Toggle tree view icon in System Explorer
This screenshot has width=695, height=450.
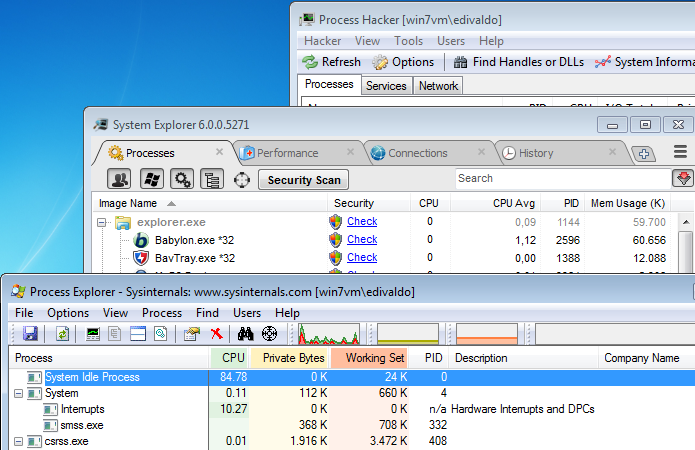(x=212, y=179)
